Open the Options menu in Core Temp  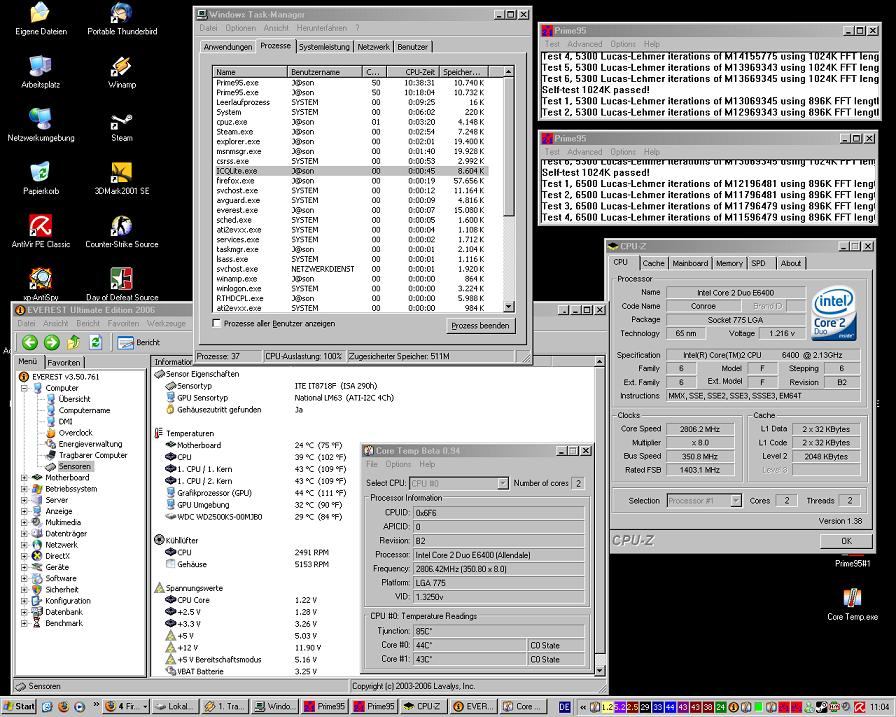point(398,464)
